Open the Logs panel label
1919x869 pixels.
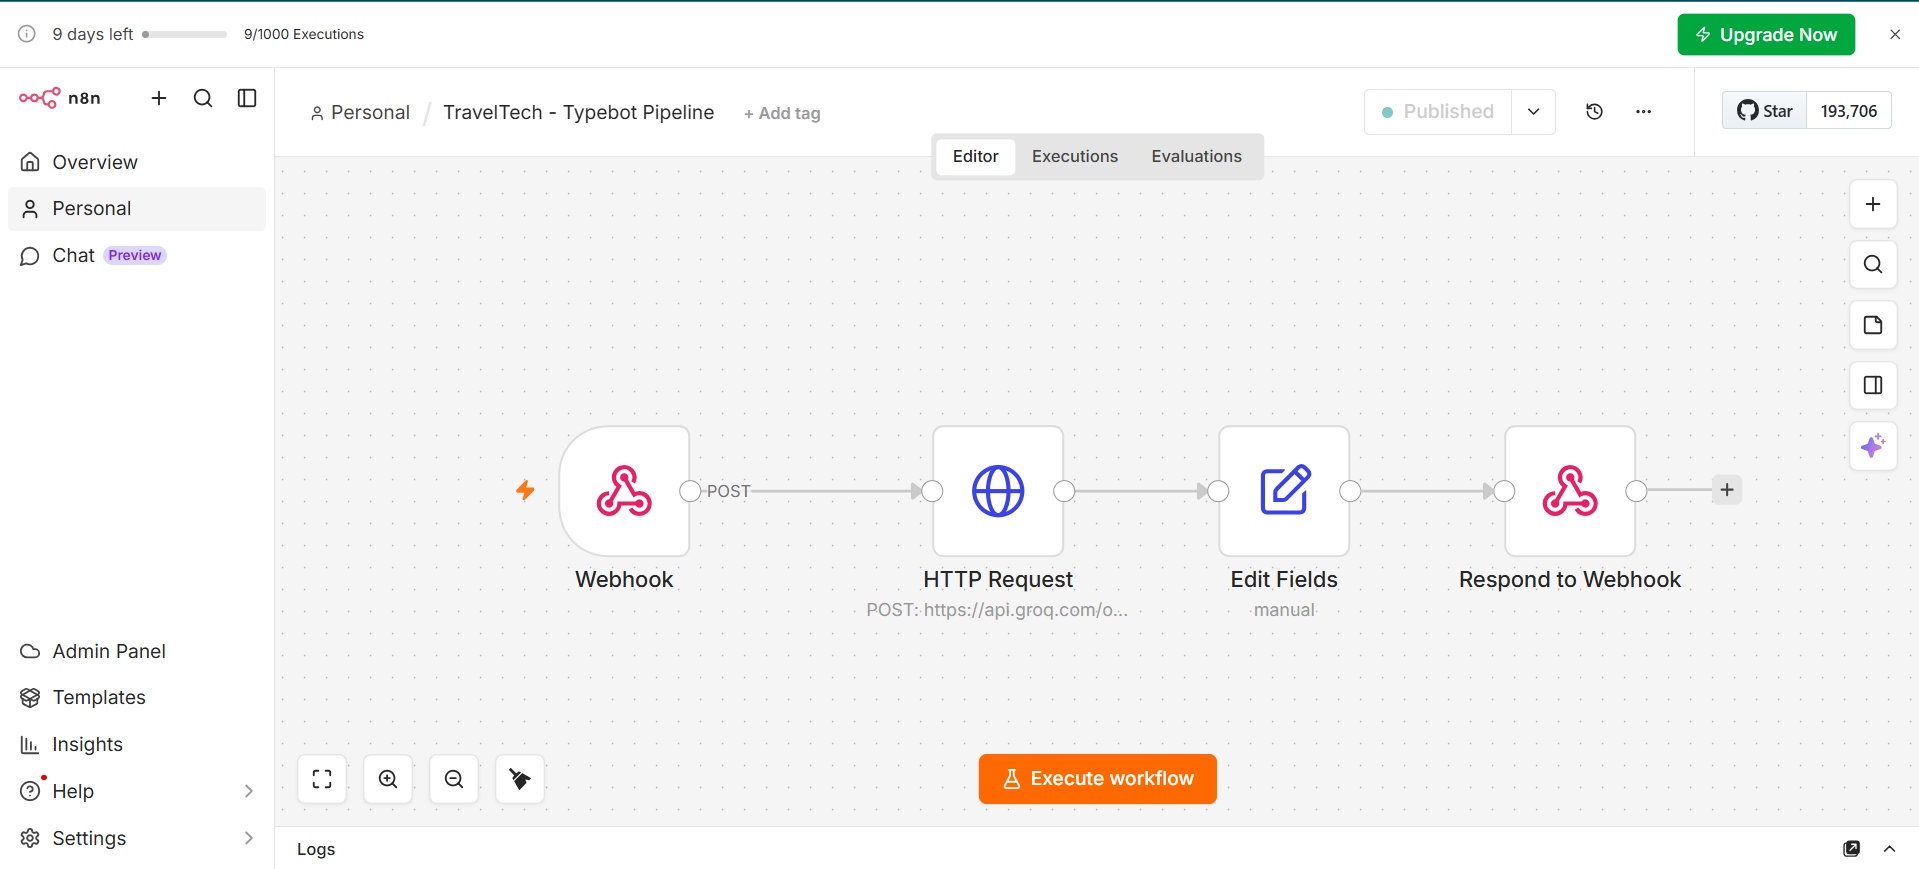tap(316, 849)
